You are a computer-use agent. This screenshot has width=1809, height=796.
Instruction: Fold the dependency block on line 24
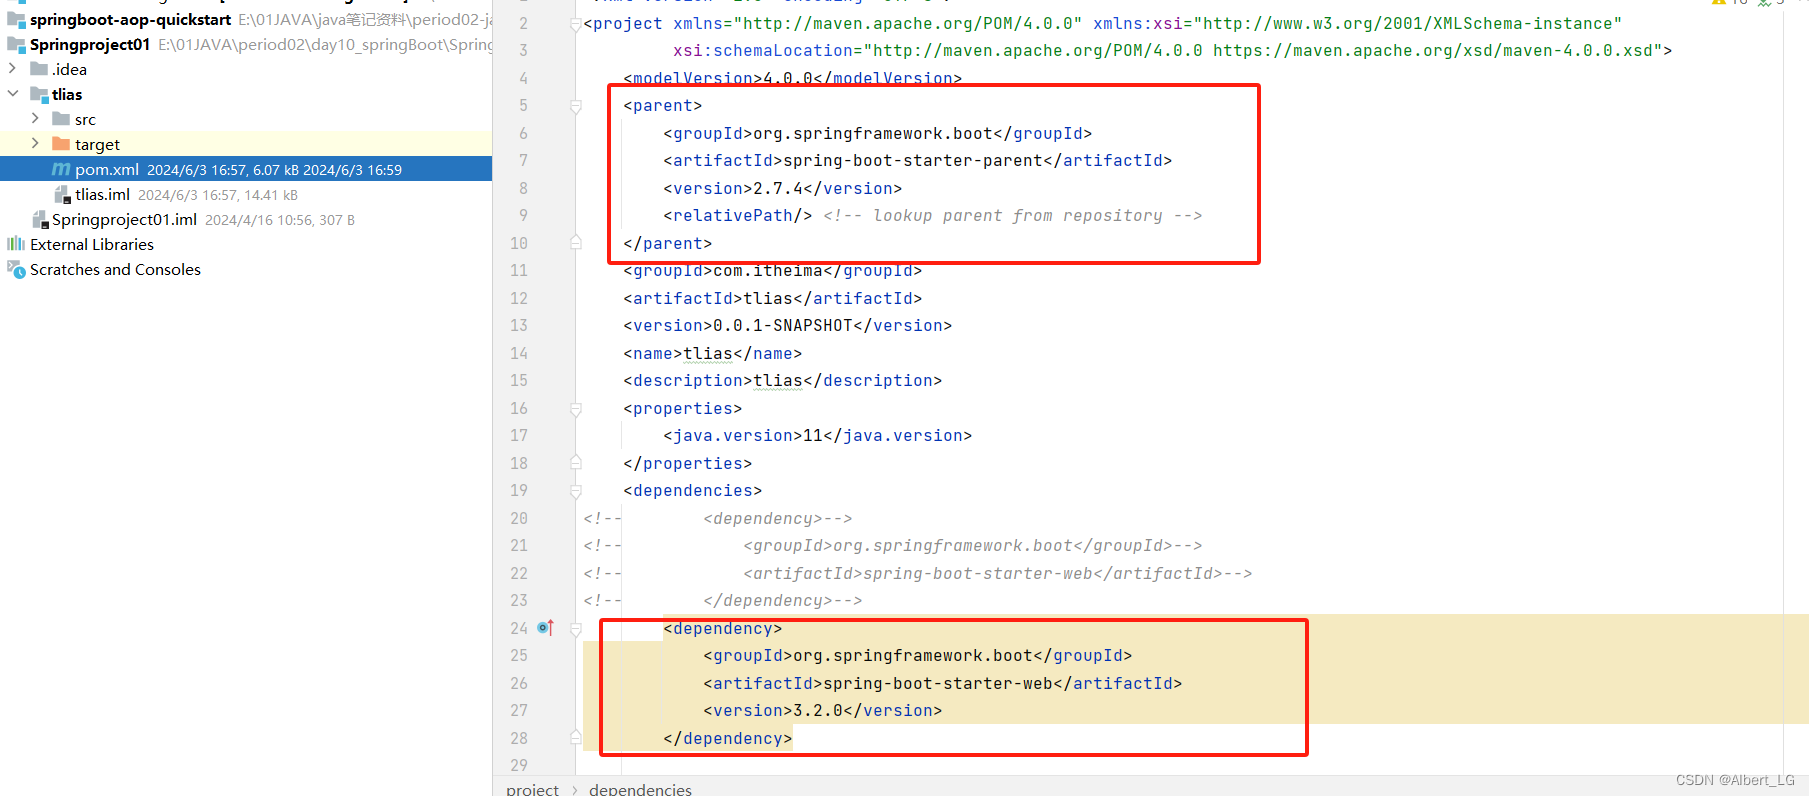click(x=576, y=629)
